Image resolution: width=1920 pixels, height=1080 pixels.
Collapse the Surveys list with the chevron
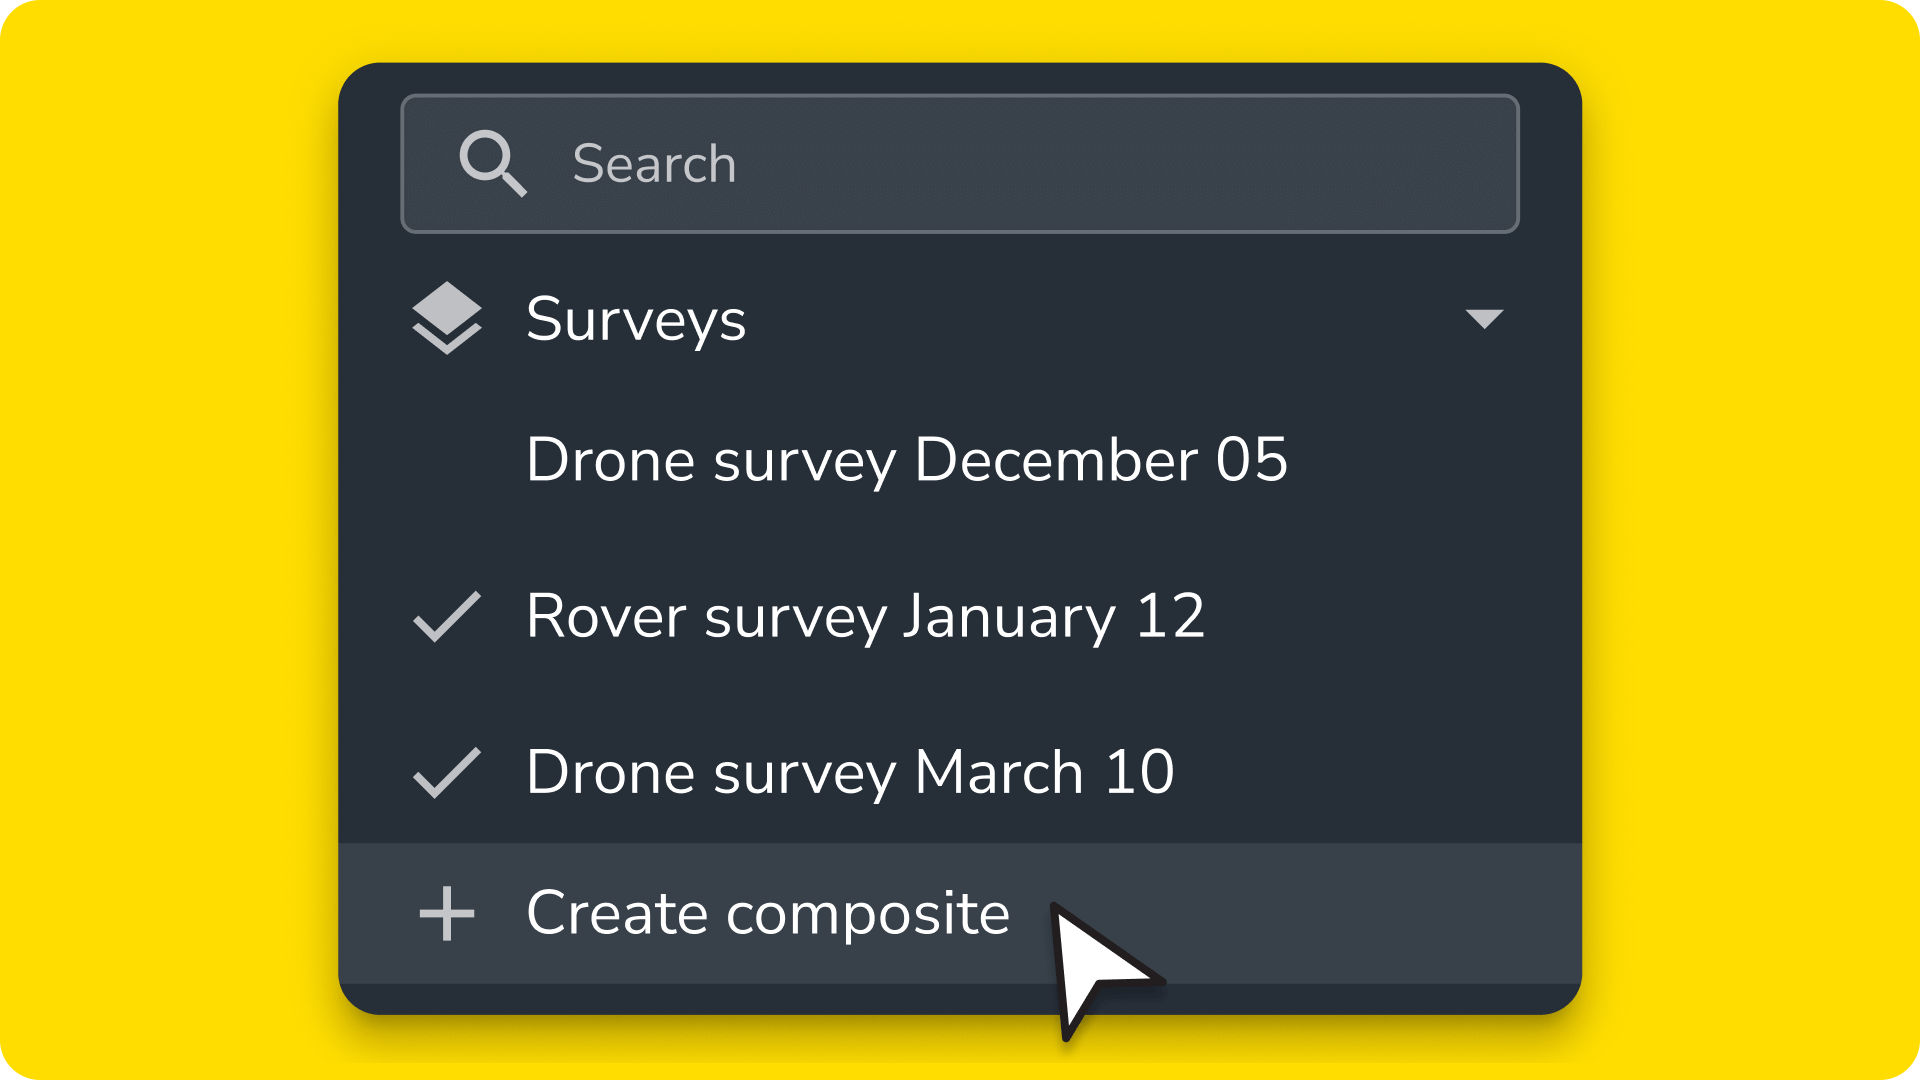point(1487,318)
